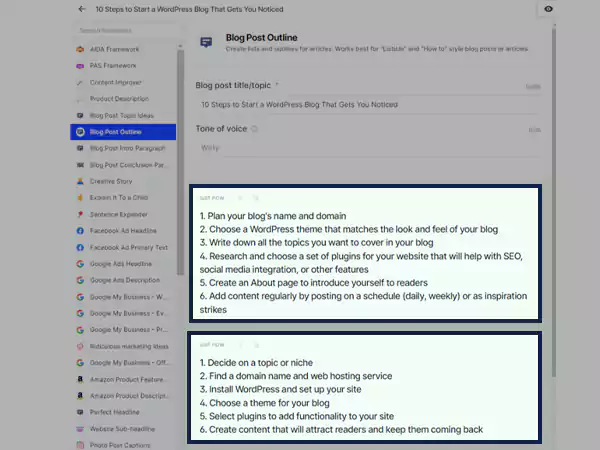Open the Creative Story template
Screen dimensions: 600x450
pyautogui.click(x=112, y=181)
